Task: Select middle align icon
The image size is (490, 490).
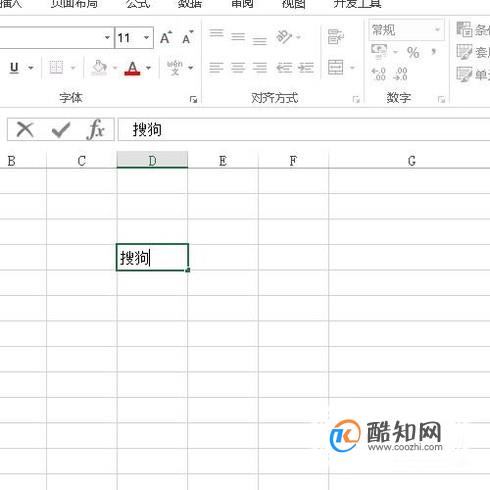Action: [238, 36]
